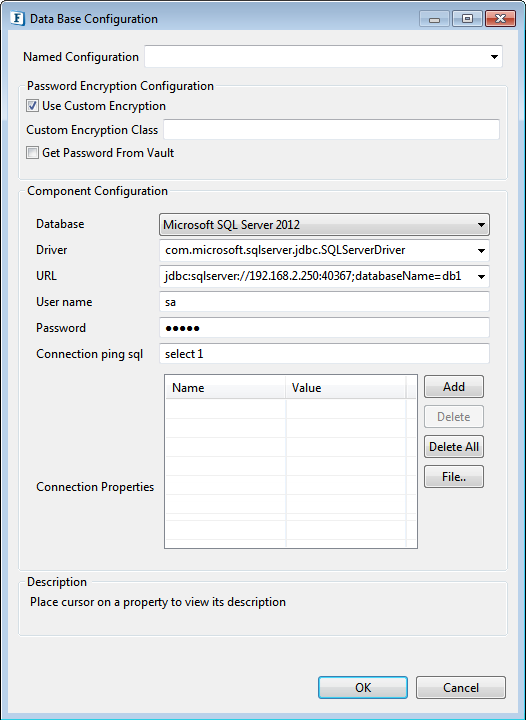The height and width of the screenshot is (720, 526).
Task: Open the Named Configuration dropdown
Action: [x=494, y=57]
